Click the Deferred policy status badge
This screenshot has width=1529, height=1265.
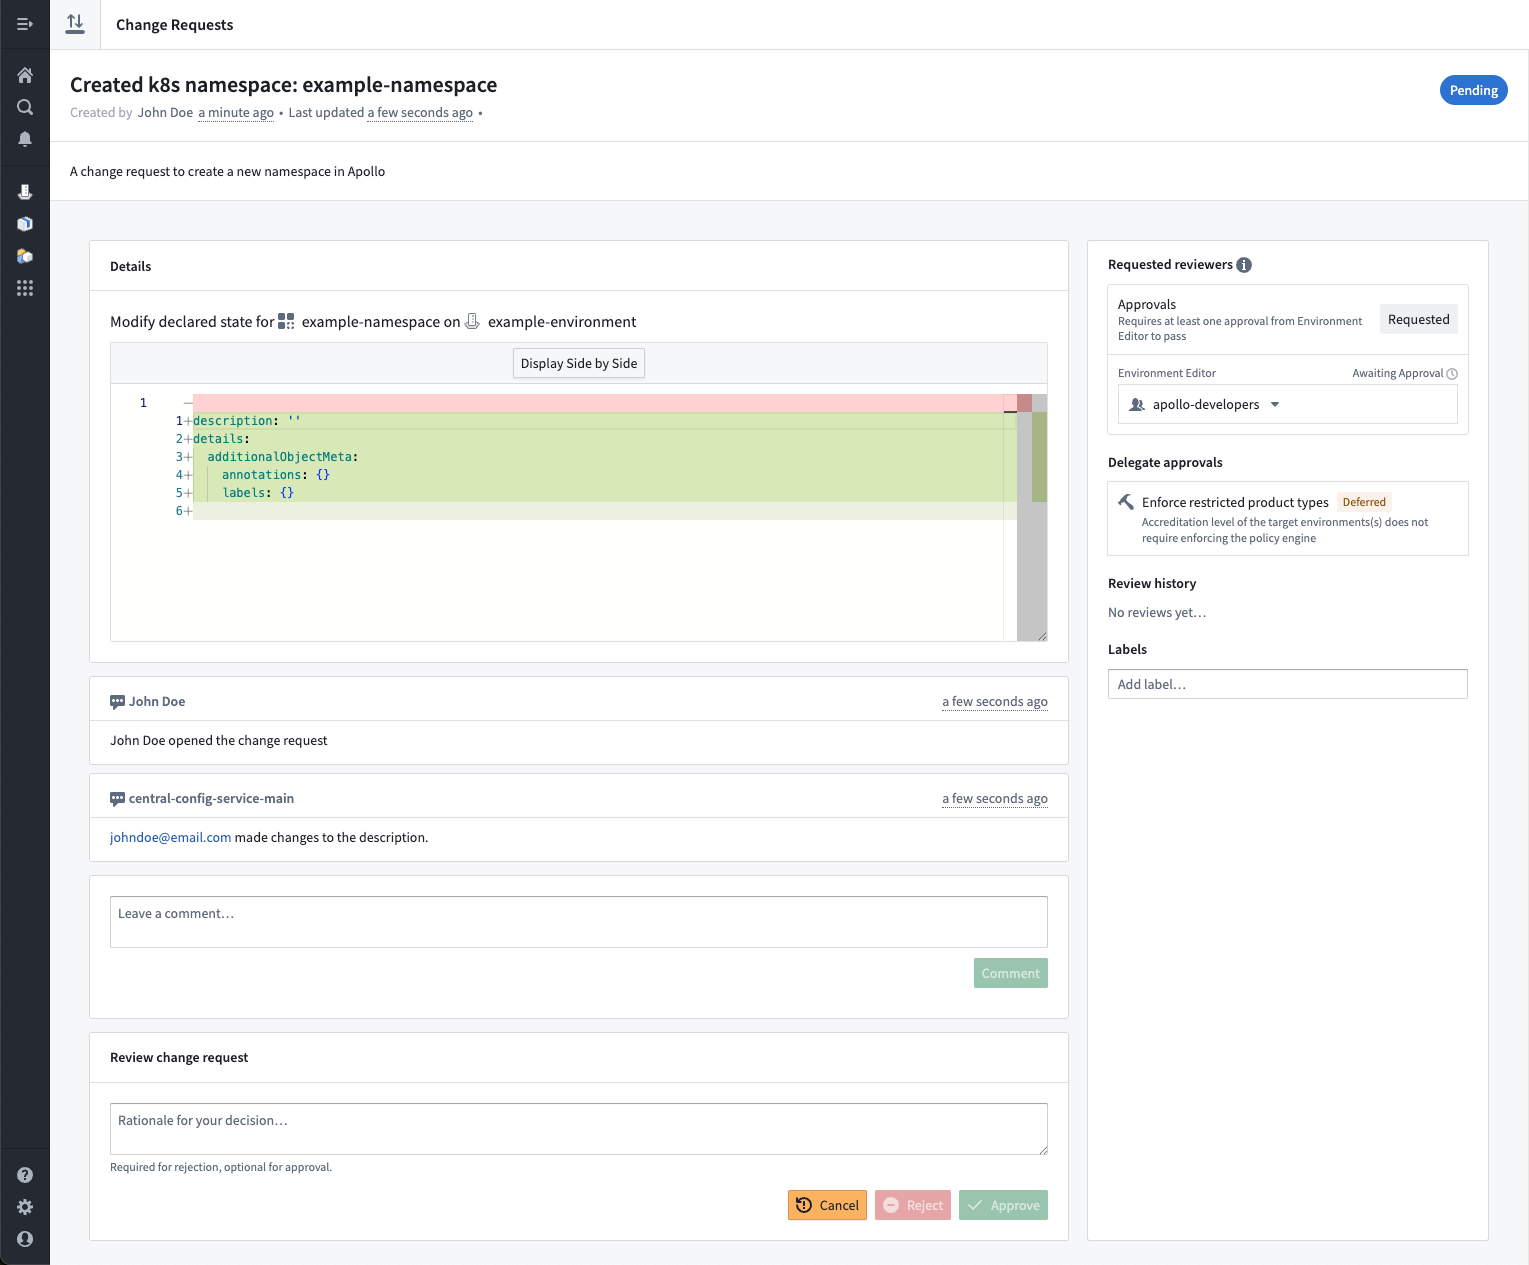[1364, 501]
